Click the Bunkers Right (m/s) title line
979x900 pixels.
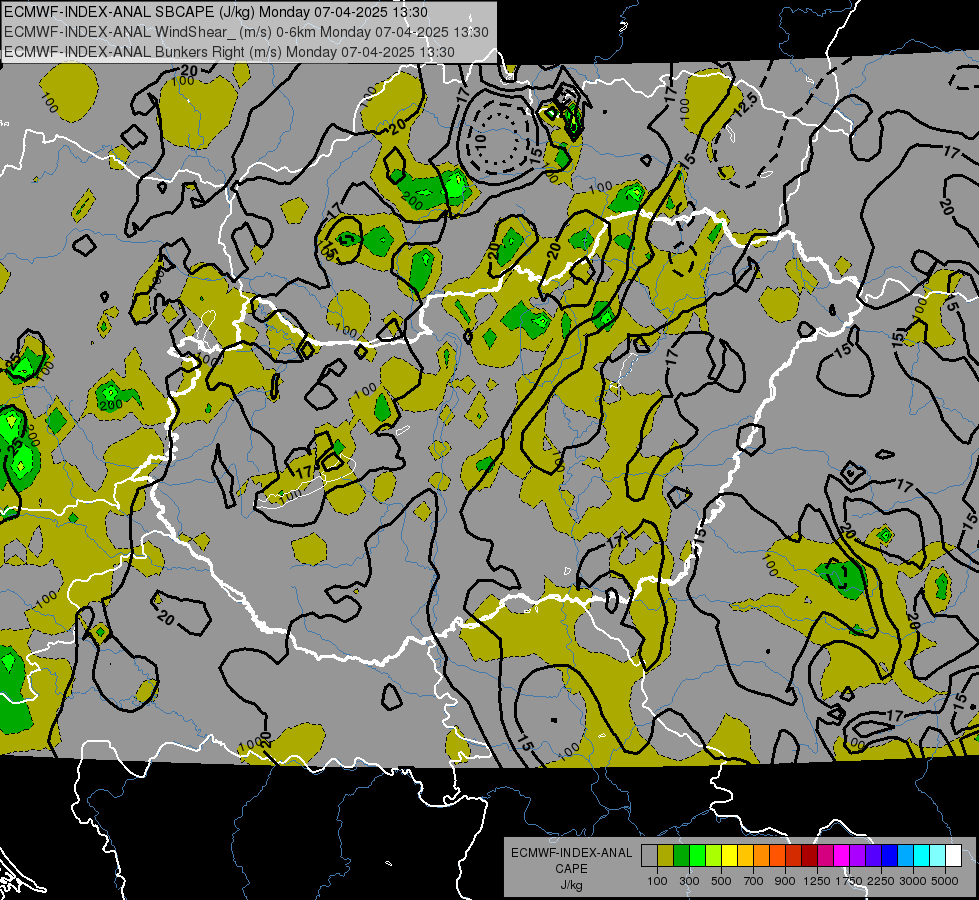pyautogui.click(x=229, y=52)
